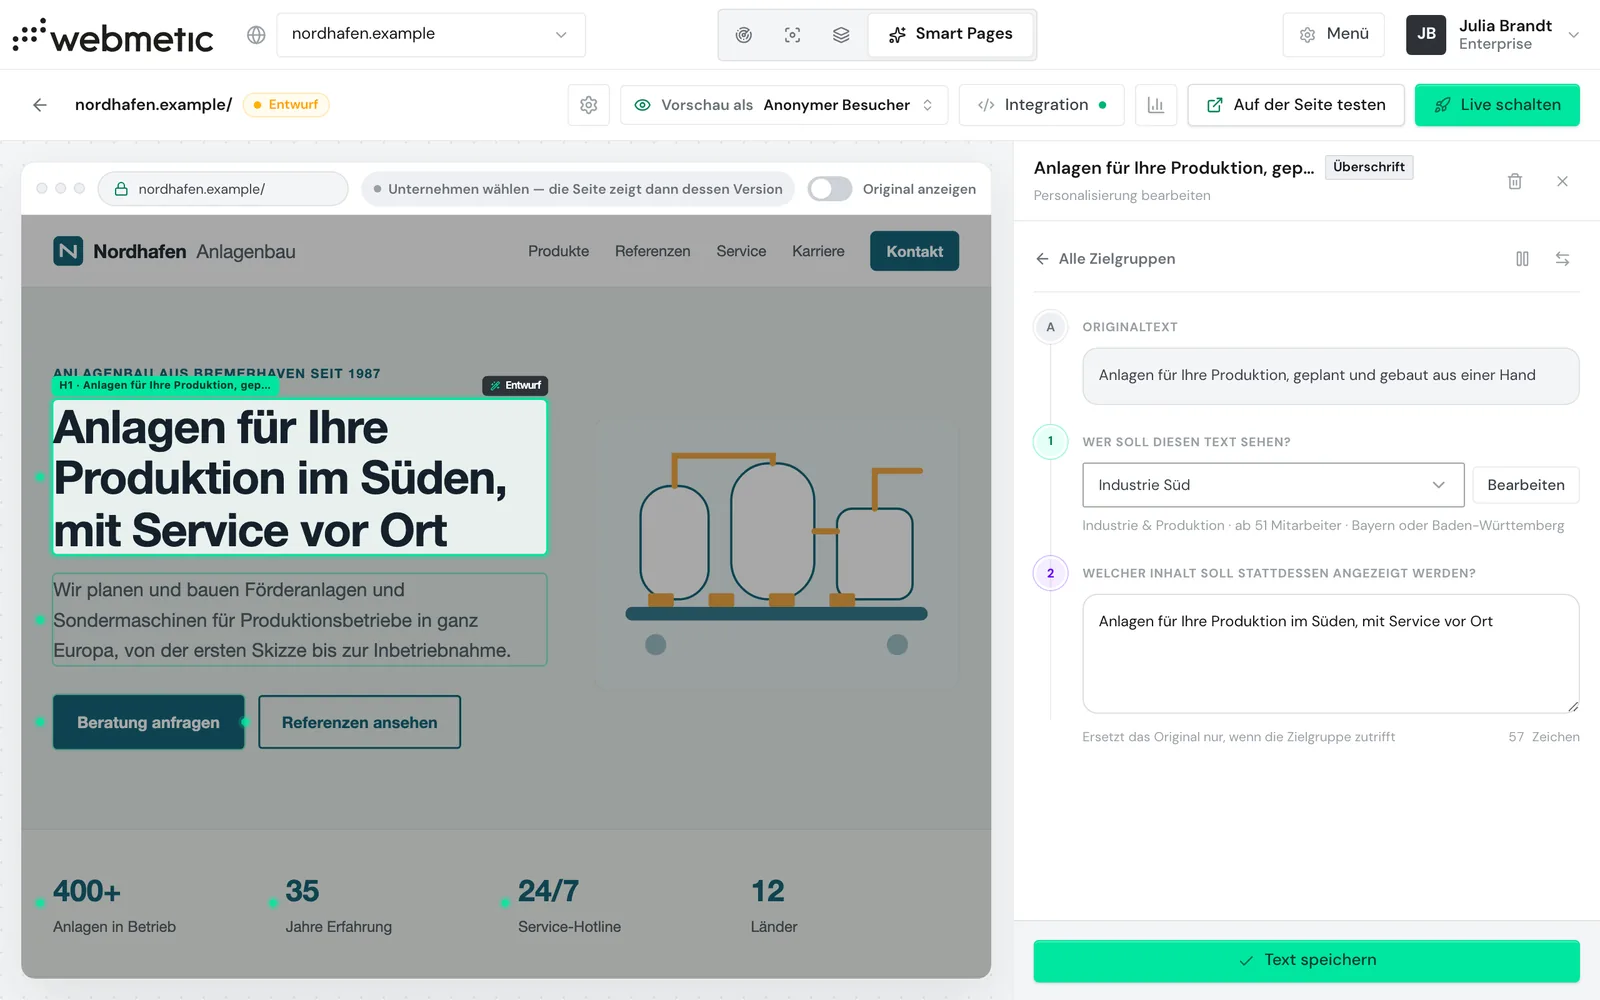Open the Industrie Süd audience dropdown
1600x1000 pixels.
click(x=1273, y=485)
